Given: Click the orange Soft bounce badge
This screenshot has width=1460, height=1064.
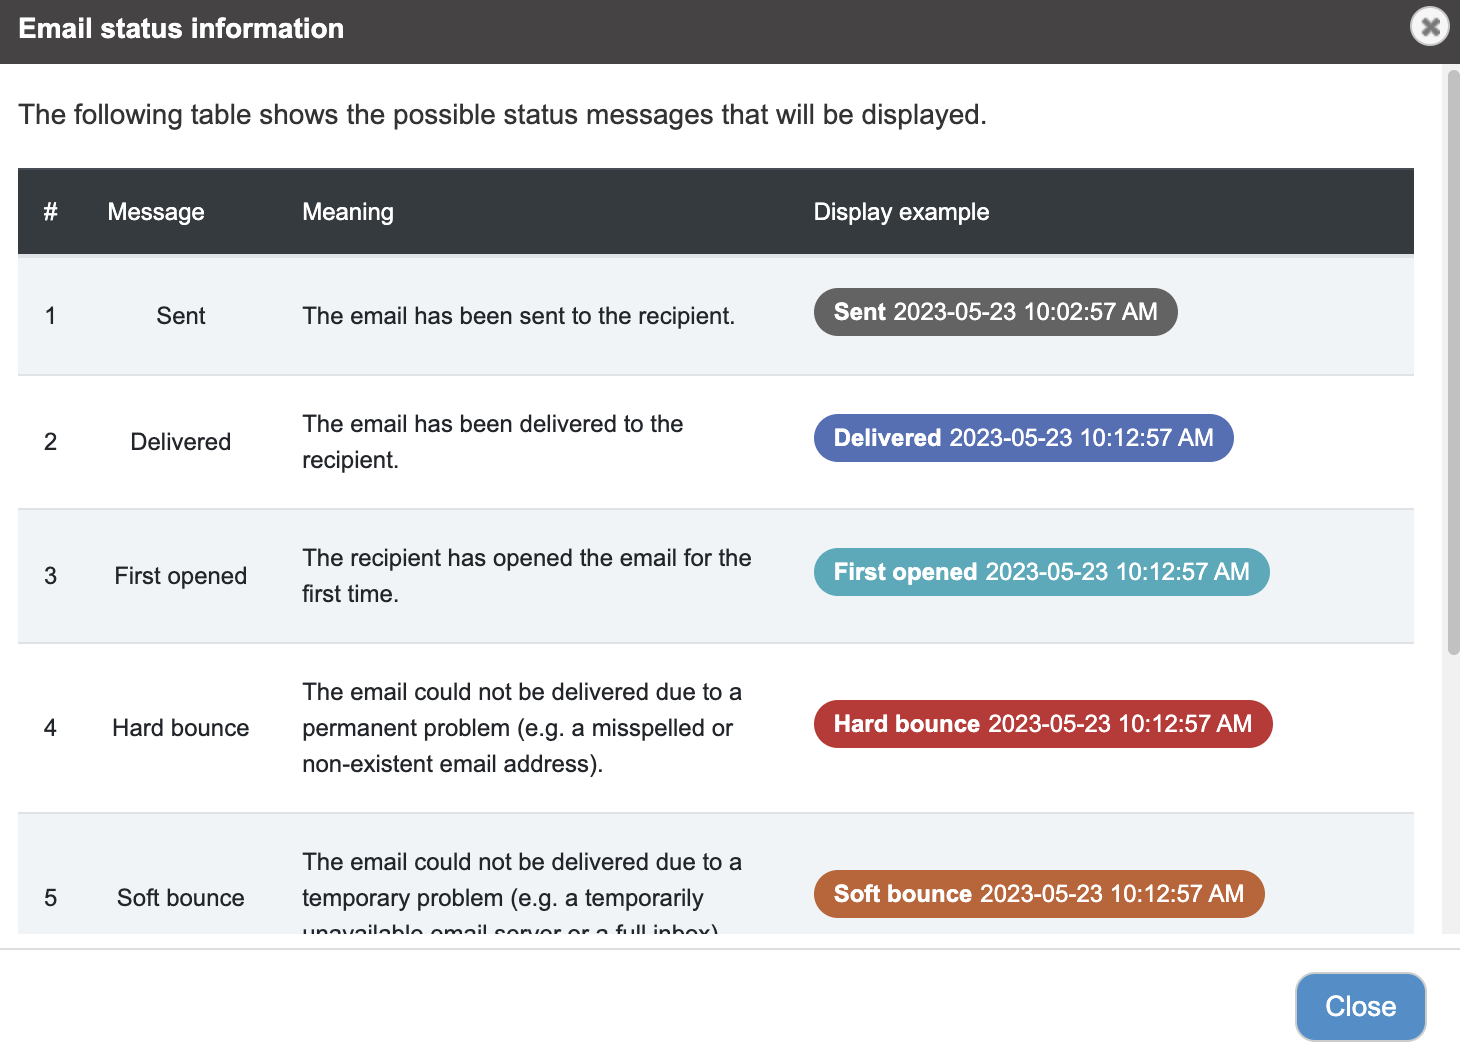Looking at the screenshot, I should pos(1039,894).
